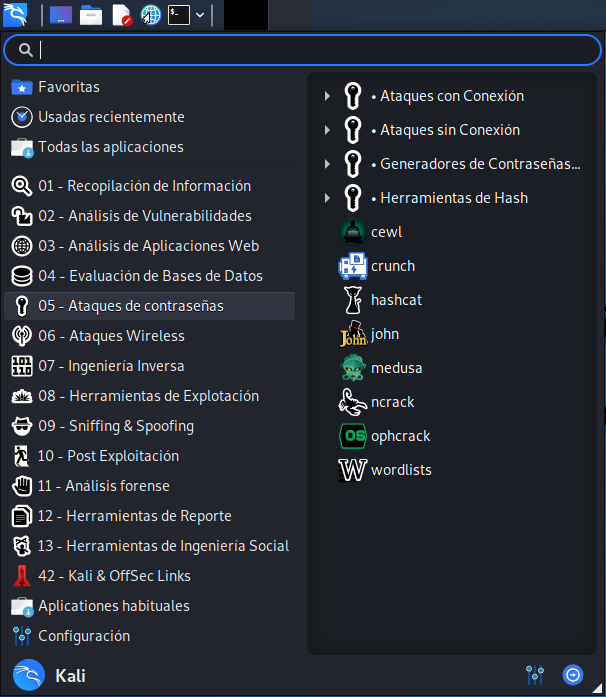Select 02 - Análisis de Vulnerabilidades
The height and width of the screenshot is (697, 606).
[x=149, y=216]
